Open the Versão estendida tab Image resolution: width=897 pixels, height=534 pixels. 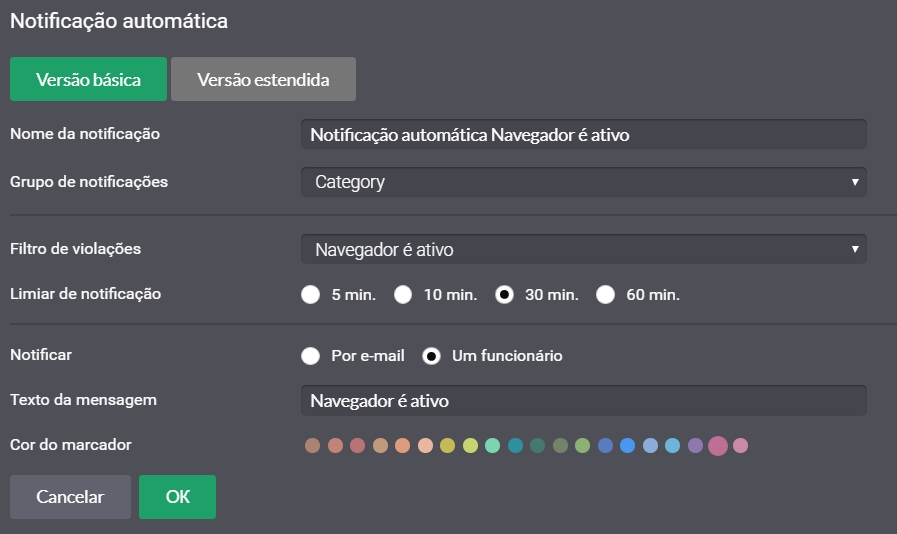[263, 79]
